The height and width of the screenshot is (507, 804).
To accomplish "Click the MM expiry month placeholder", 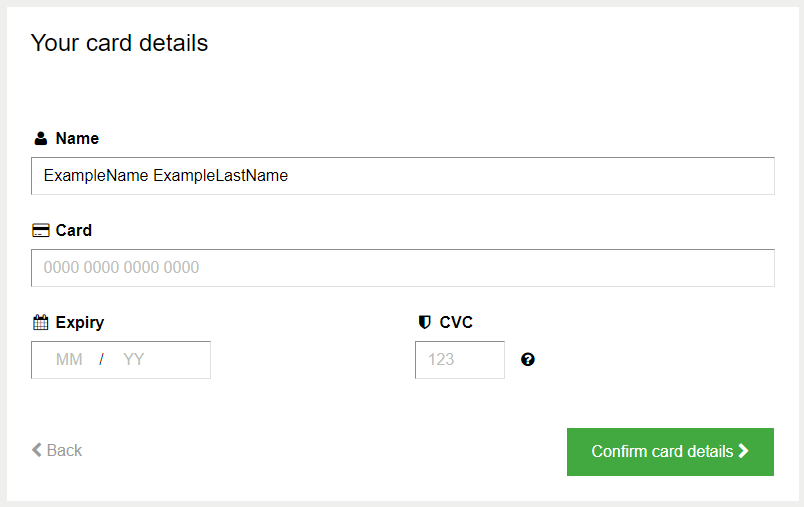I will (x=69, y=359).
